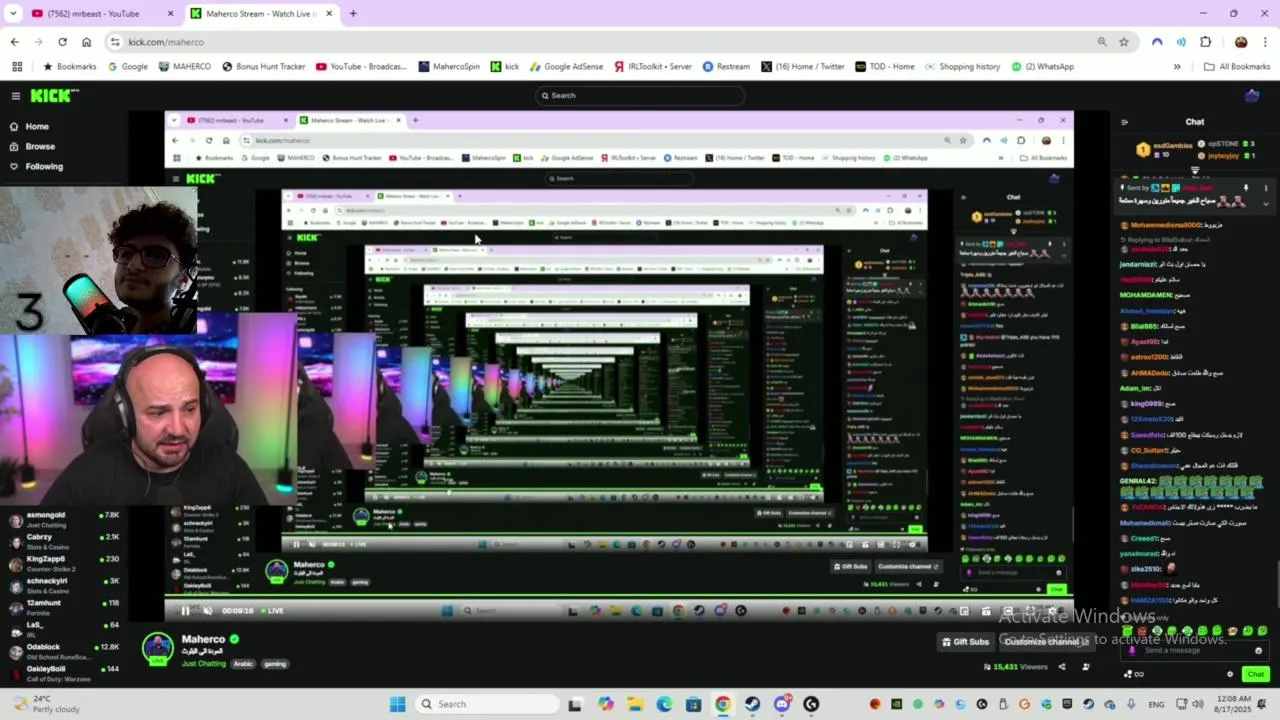Click the zoom magnifier icon in address bar

[1102, 42]
